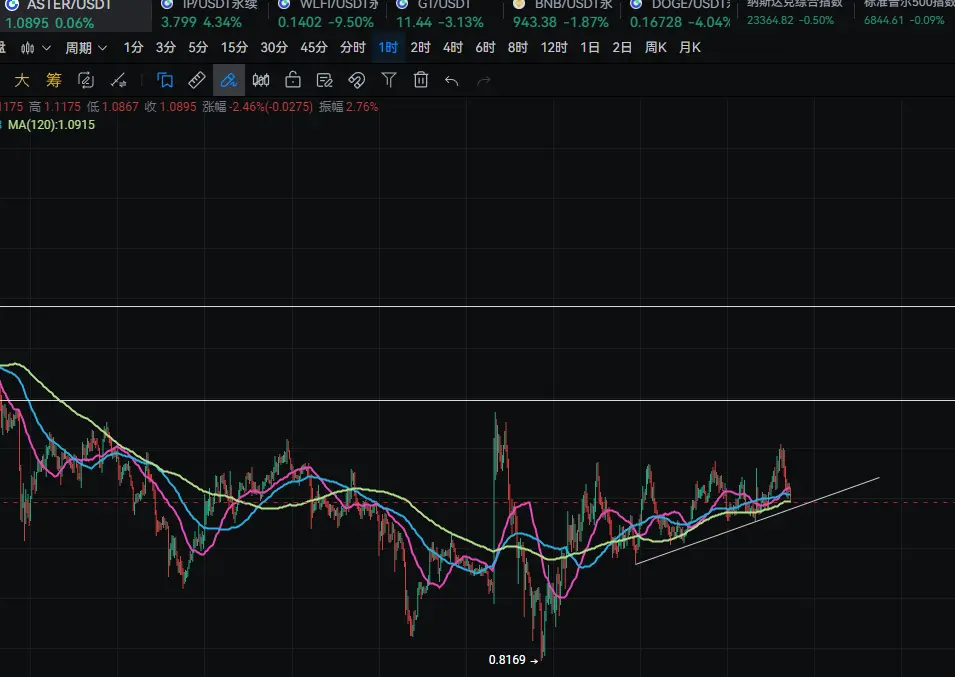This screenshot has height=677, width=955.
Task: Toggle the drawing pen tool
Action: [229, 80]
